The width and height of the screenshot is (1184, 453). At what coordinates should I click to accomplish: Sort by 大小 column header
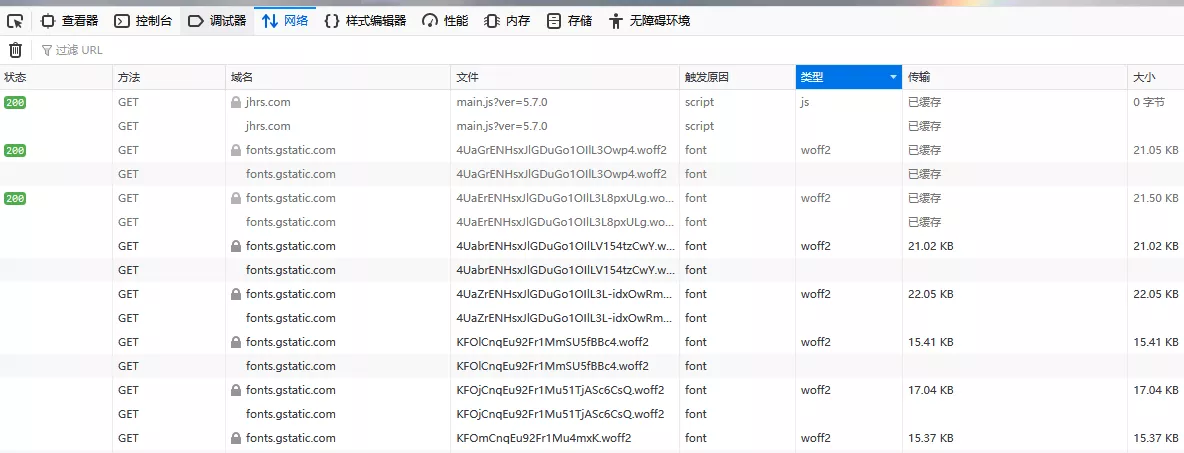(x=1155, y=77)
